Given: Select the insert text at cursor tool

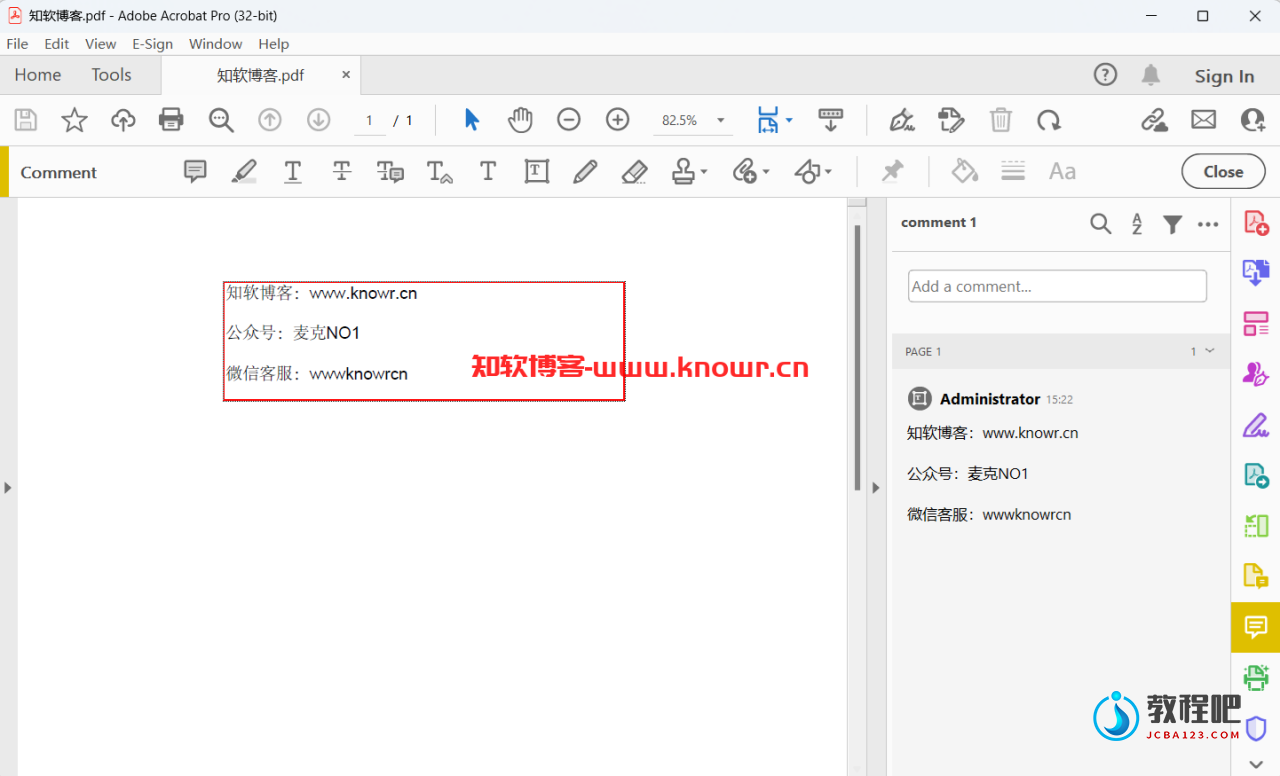Looking at the screenshot, I should (439, 172).
